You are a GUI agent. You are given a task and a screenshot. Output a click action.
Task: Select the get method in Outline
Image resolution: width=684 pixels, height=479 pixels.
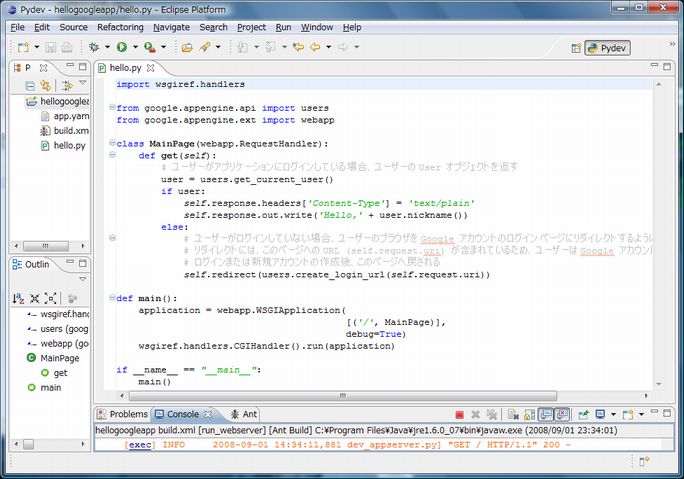coord(60,372)
